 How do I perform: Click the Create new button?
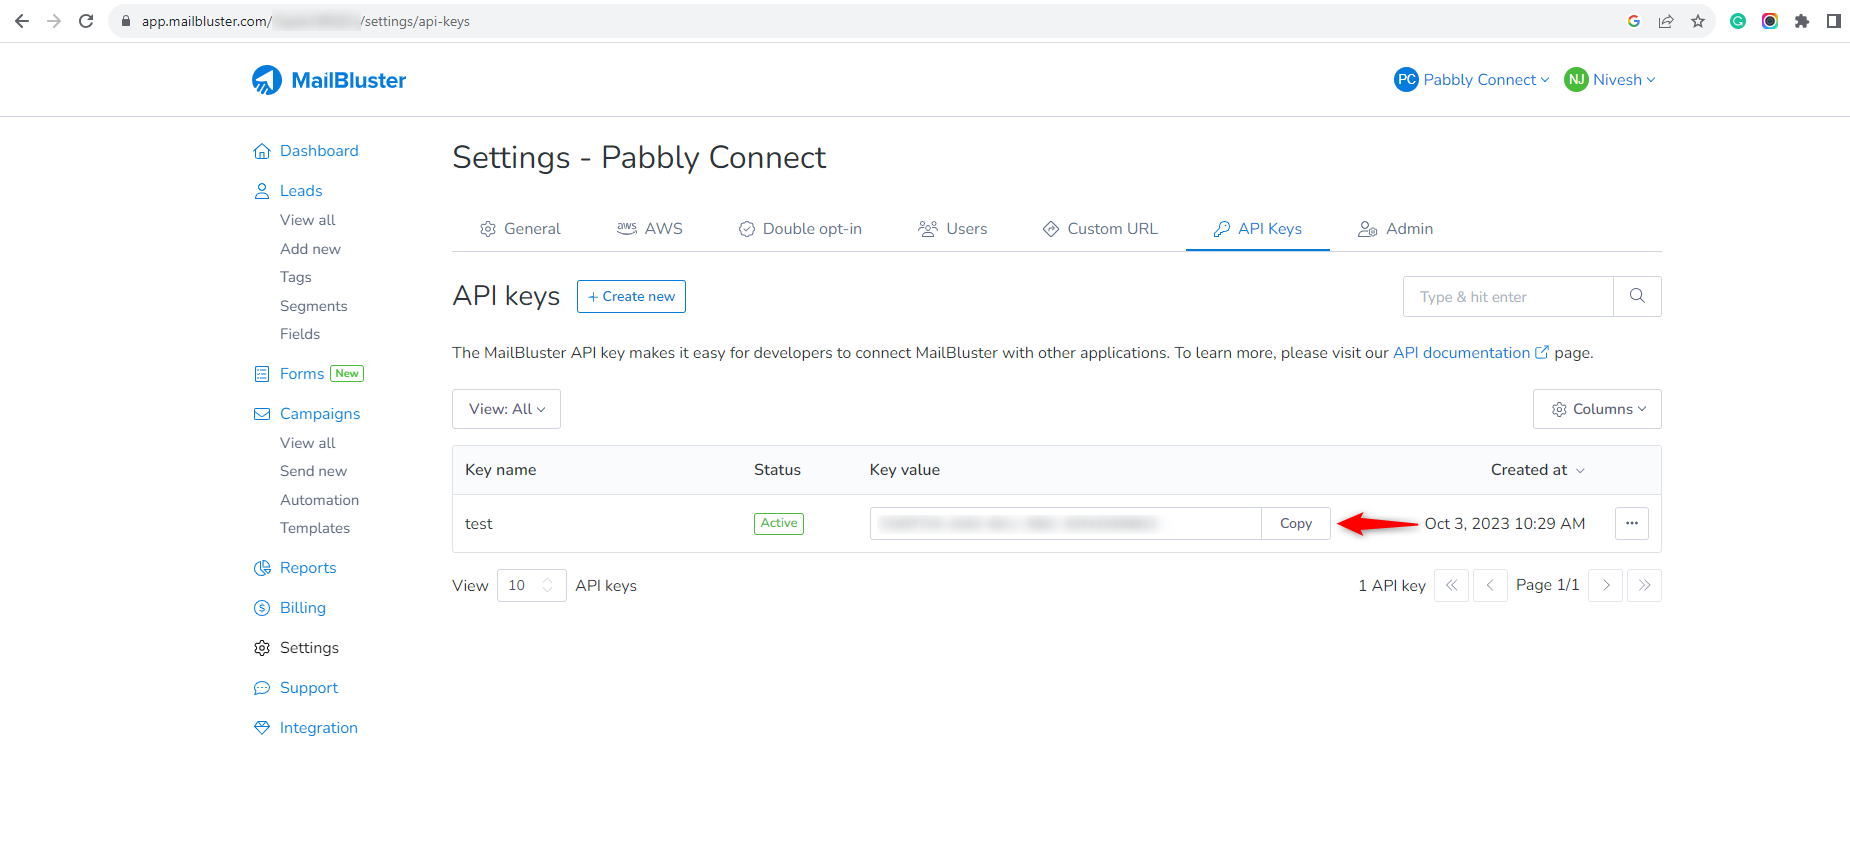[x=631, y=296]
